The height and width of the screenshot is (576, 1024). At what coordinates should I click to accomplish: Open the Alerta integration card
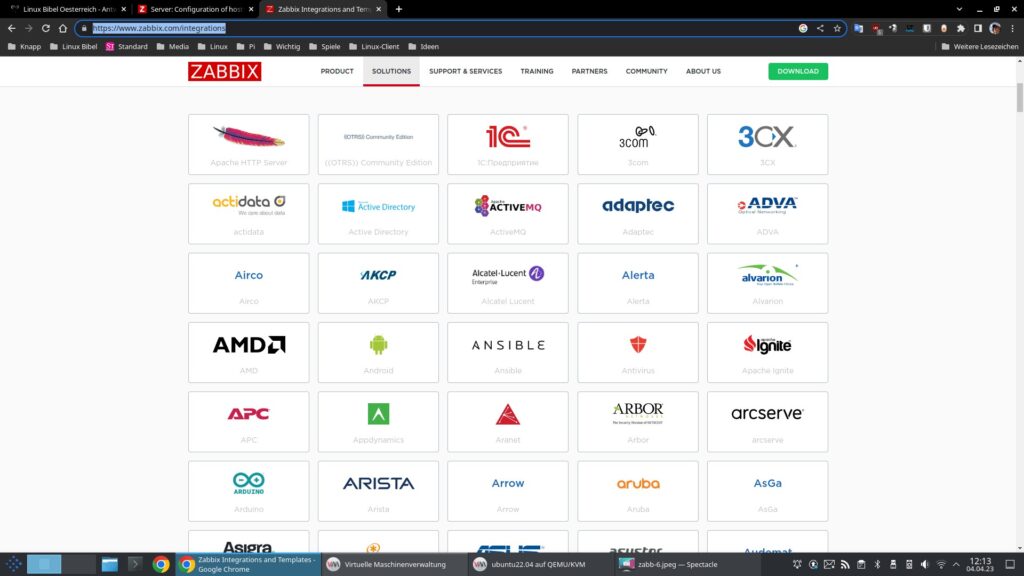pos(637,283)
